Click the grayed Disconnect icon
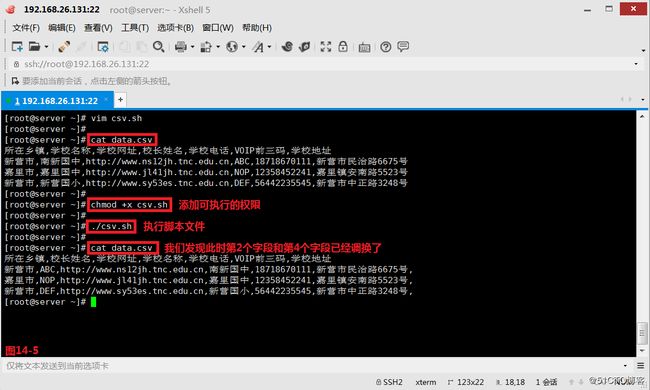The height and width of the screenshot is (390, 650). pyautogui.click(x=81, y=46)
